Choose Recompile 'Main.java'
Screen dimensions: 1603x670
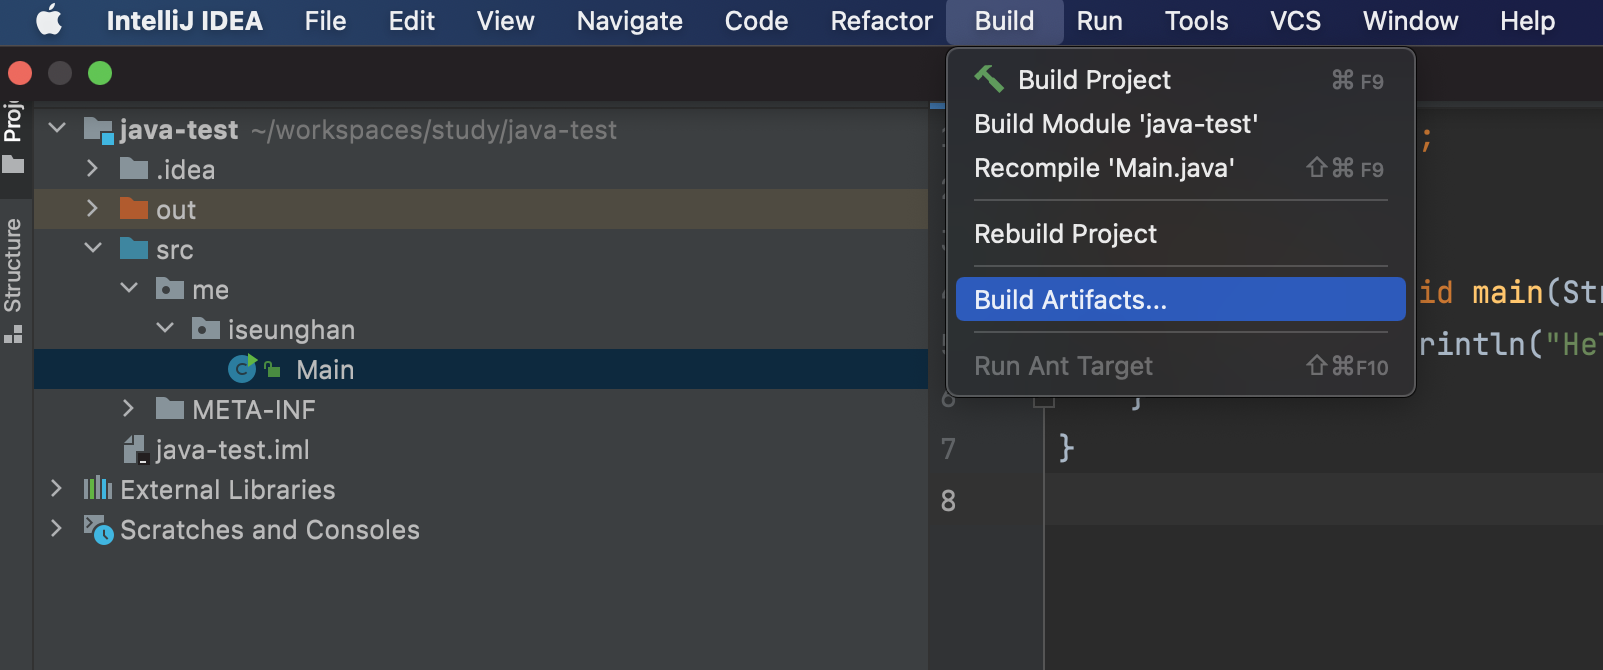click(x=1181, y=168)
